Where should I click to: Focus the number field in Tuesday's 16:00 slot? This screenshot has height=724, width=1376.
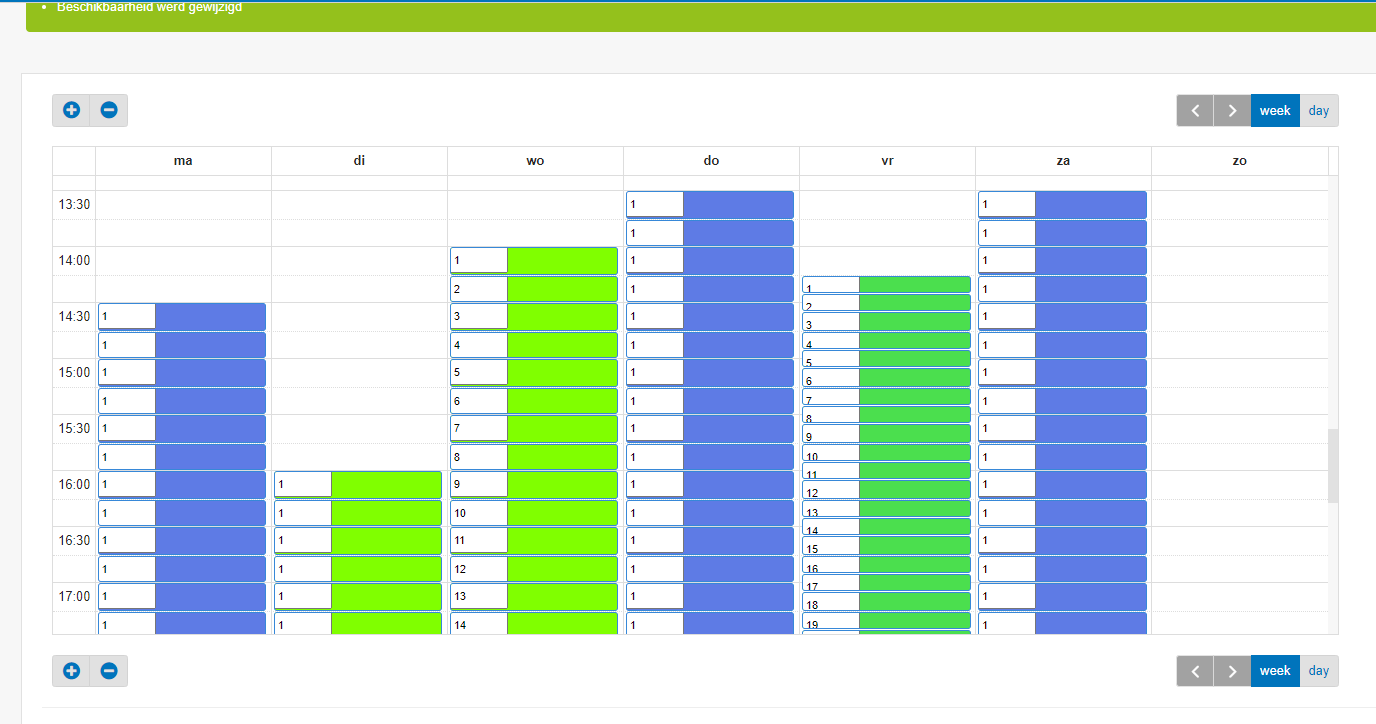303,485
